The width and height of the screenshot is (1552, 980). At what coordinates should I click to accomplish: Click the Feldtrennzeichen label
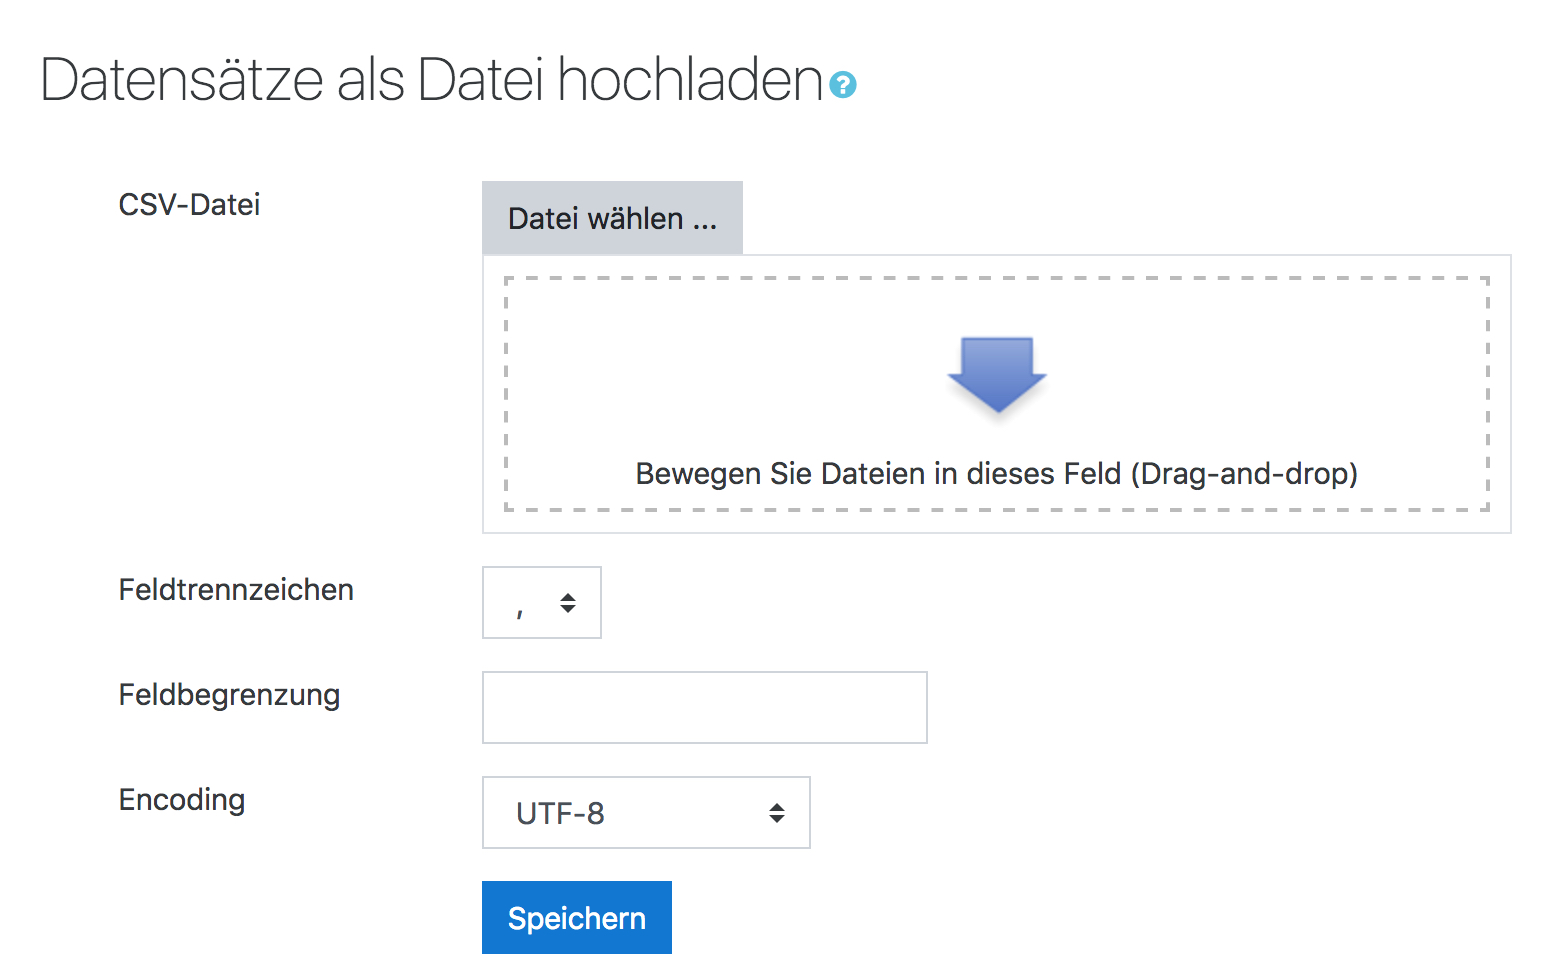[236, 590]
